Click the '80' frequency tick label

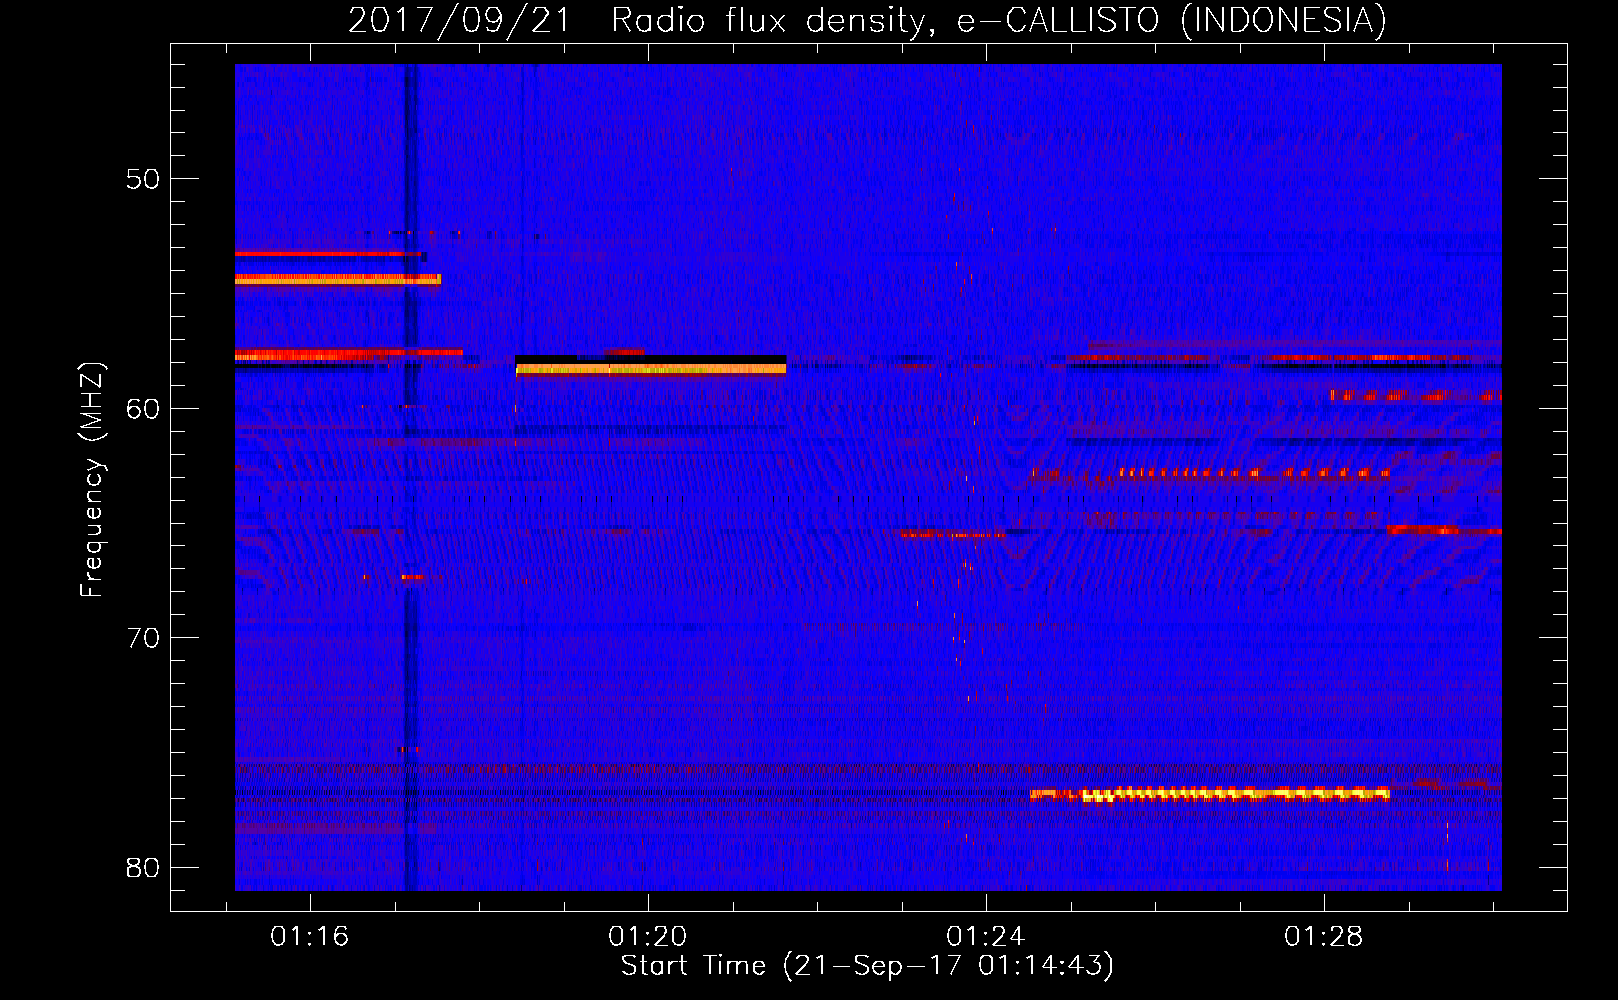pyautogui.click(x=143, y=867)
